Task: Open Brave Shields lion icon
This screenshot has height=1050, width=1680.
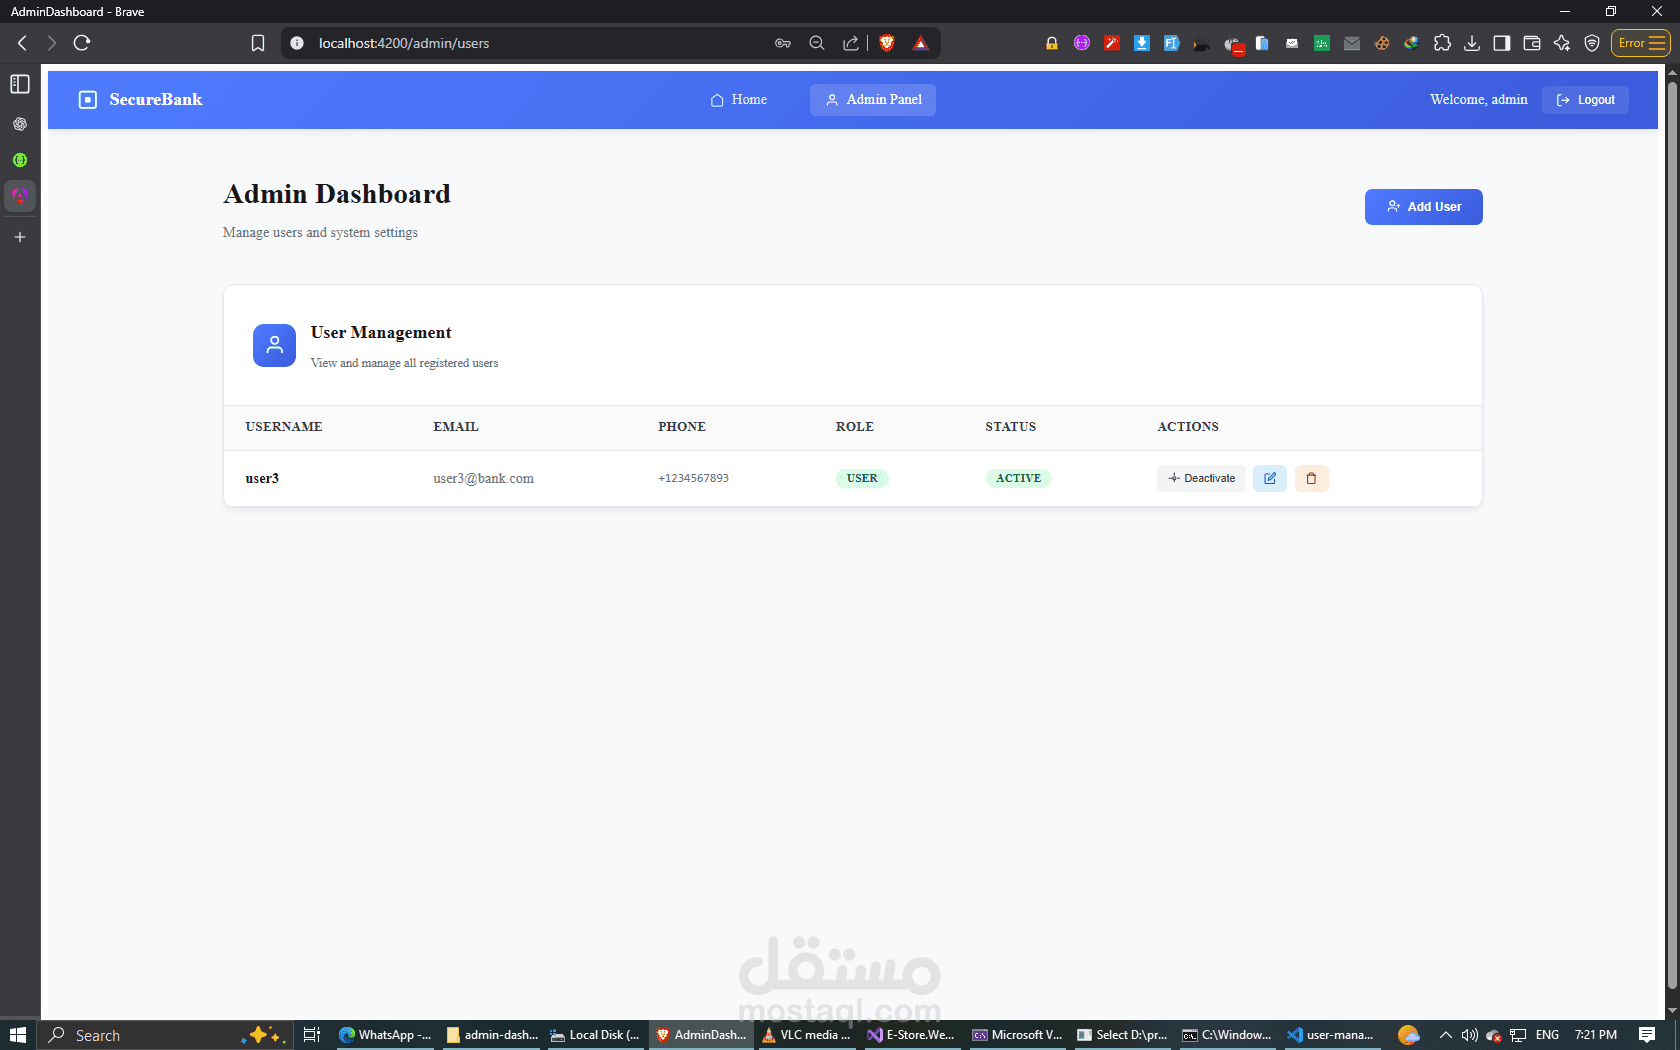Action: pos(886,43)
